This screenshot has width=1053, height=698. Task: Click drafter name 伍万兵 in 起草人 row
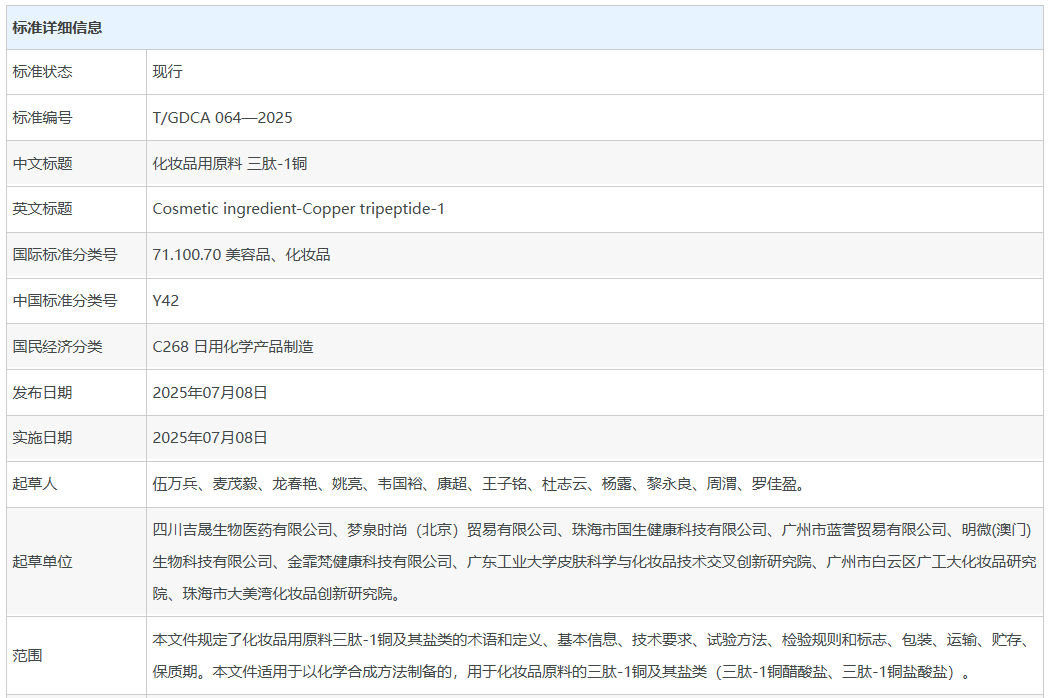(174, 484)
